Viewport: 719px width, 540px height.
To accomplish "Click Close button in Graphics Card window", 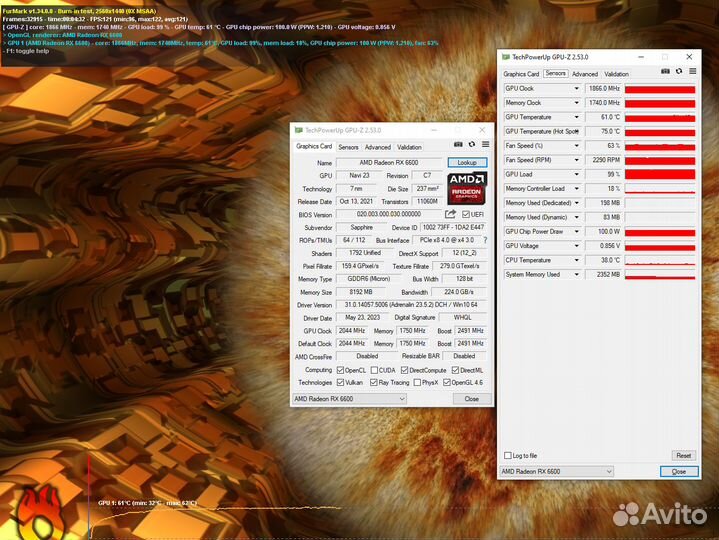I will pyautogui.click(x=472, y=399).
